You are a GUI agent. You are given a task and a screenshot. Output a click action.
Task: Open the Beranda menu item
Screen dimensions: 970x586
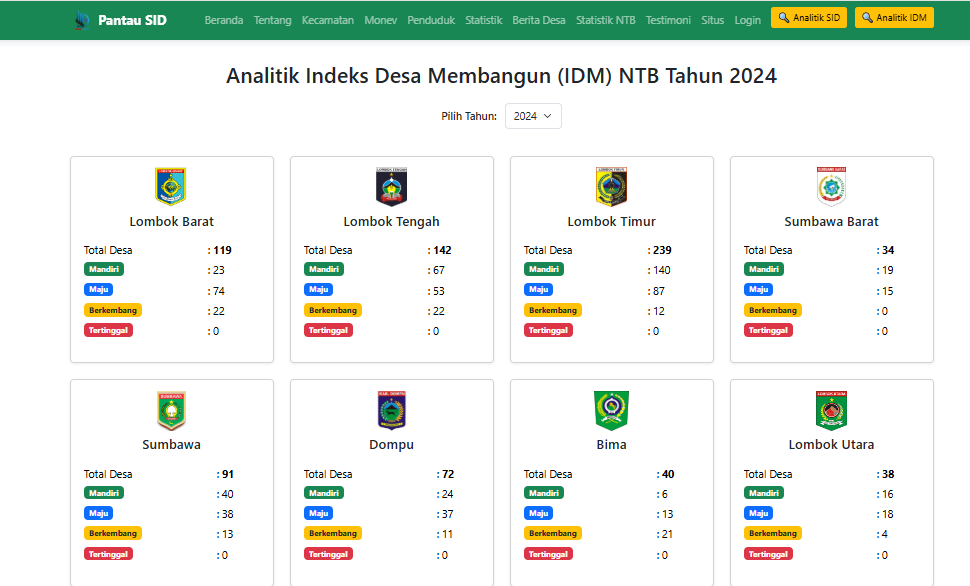[x=223, y=20]
